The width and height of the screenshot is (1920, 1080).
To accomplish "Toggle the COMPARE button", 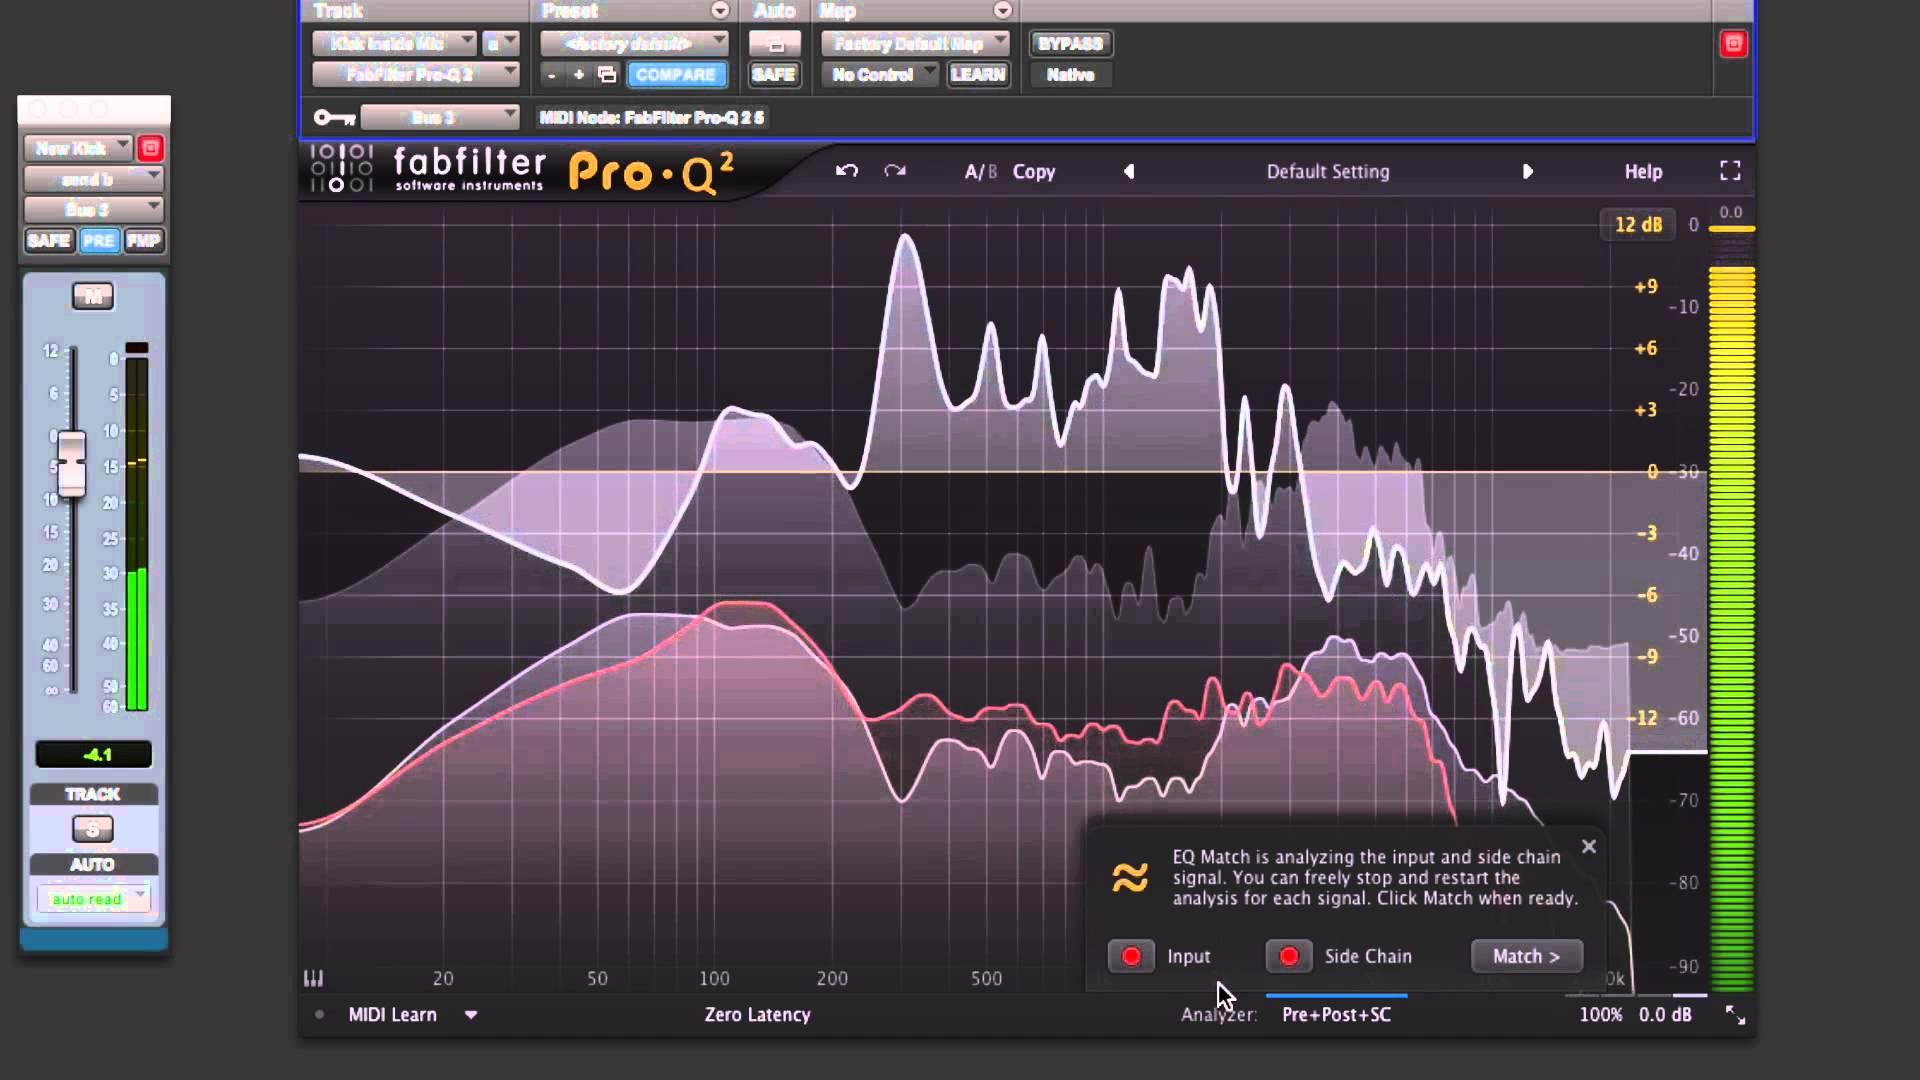I will pos(676,75).
